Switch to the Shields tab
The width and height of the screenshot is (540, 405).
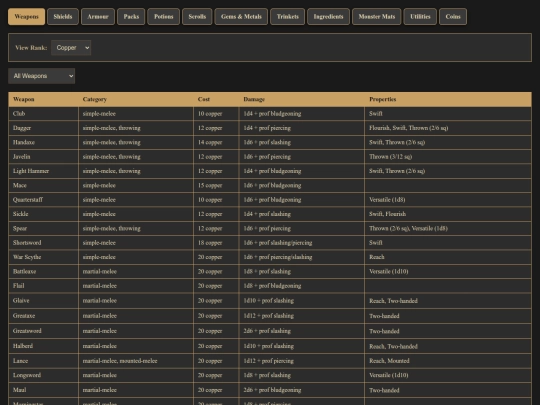click(x=63, y=17)
